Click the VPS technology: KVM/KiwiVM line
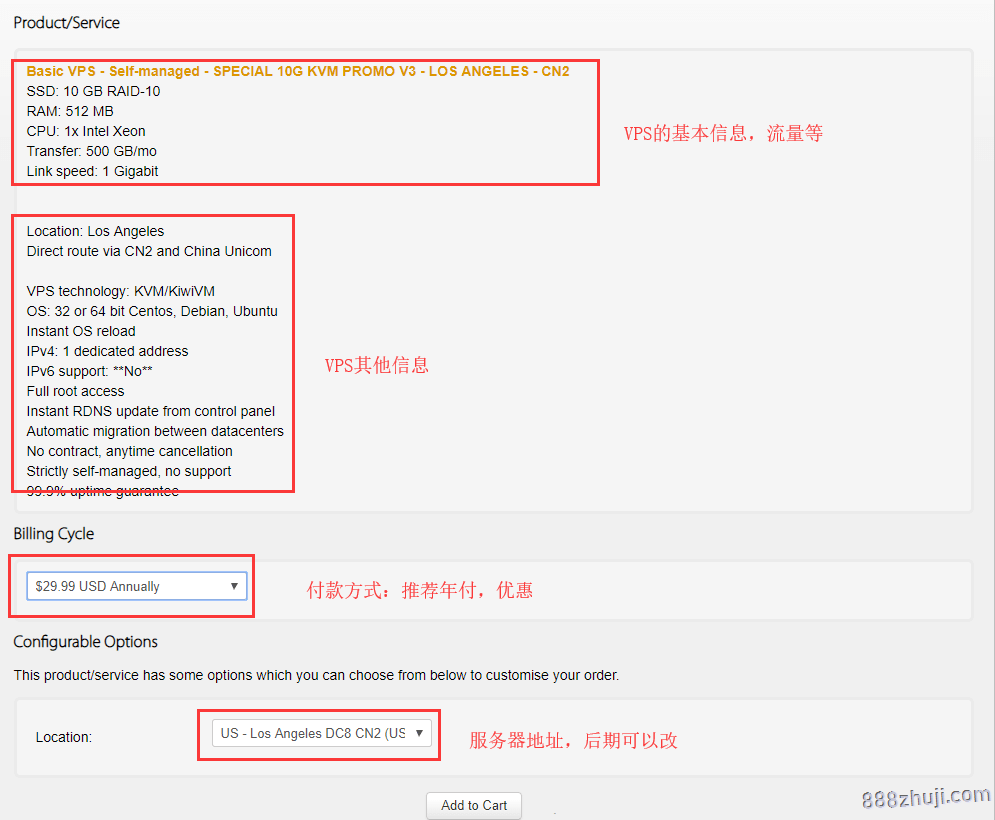Screen dimensions: 995x820 pyautogui.click(x=121, y=291)
